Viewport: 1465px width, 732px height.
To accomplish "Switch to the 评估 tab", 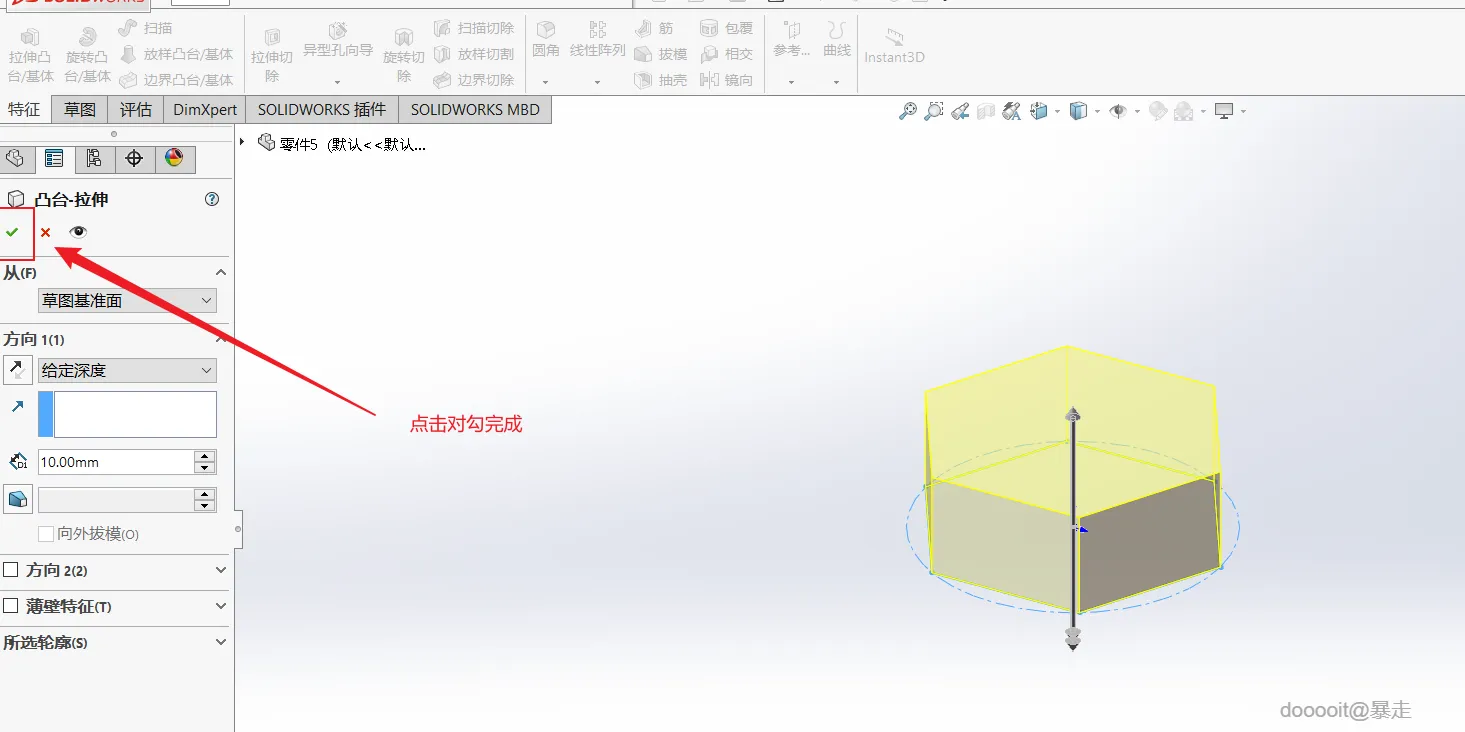I will click(x=136, y=110).
